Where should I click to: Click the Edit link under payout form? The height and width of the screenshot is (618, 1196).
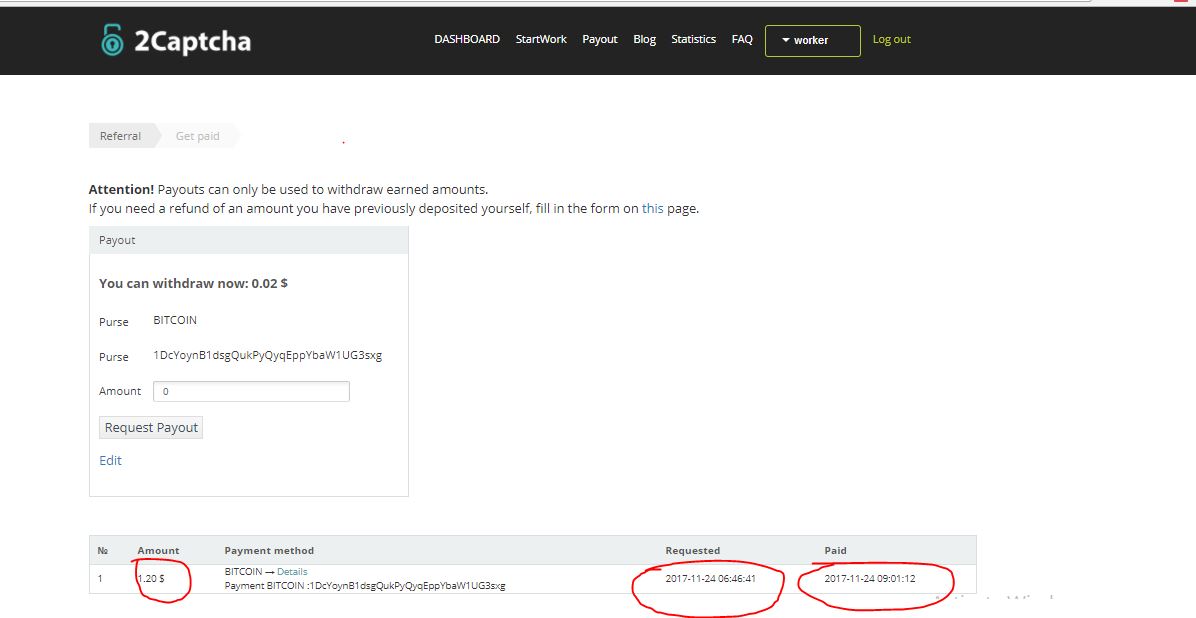[x=110, y=461]
